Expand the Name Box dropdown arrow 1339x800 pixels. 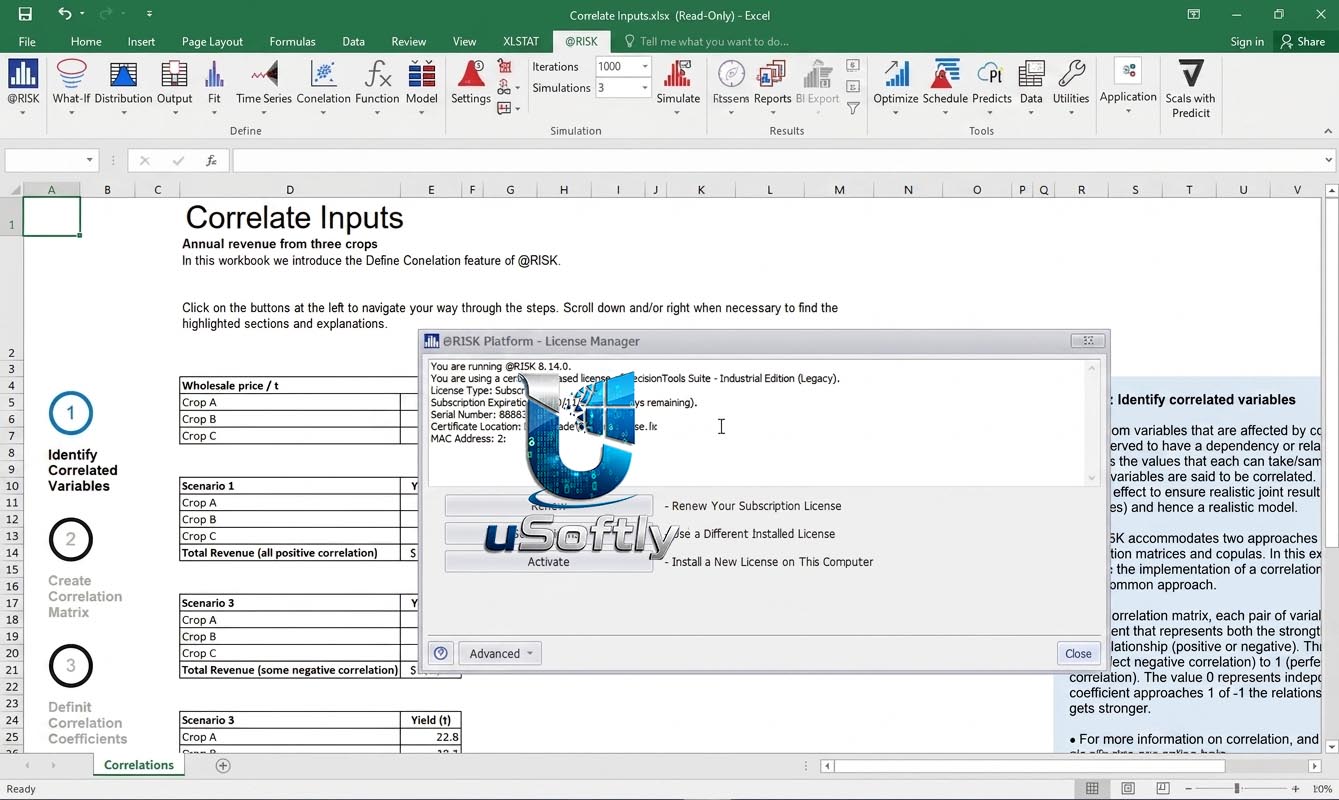[89, 160]
